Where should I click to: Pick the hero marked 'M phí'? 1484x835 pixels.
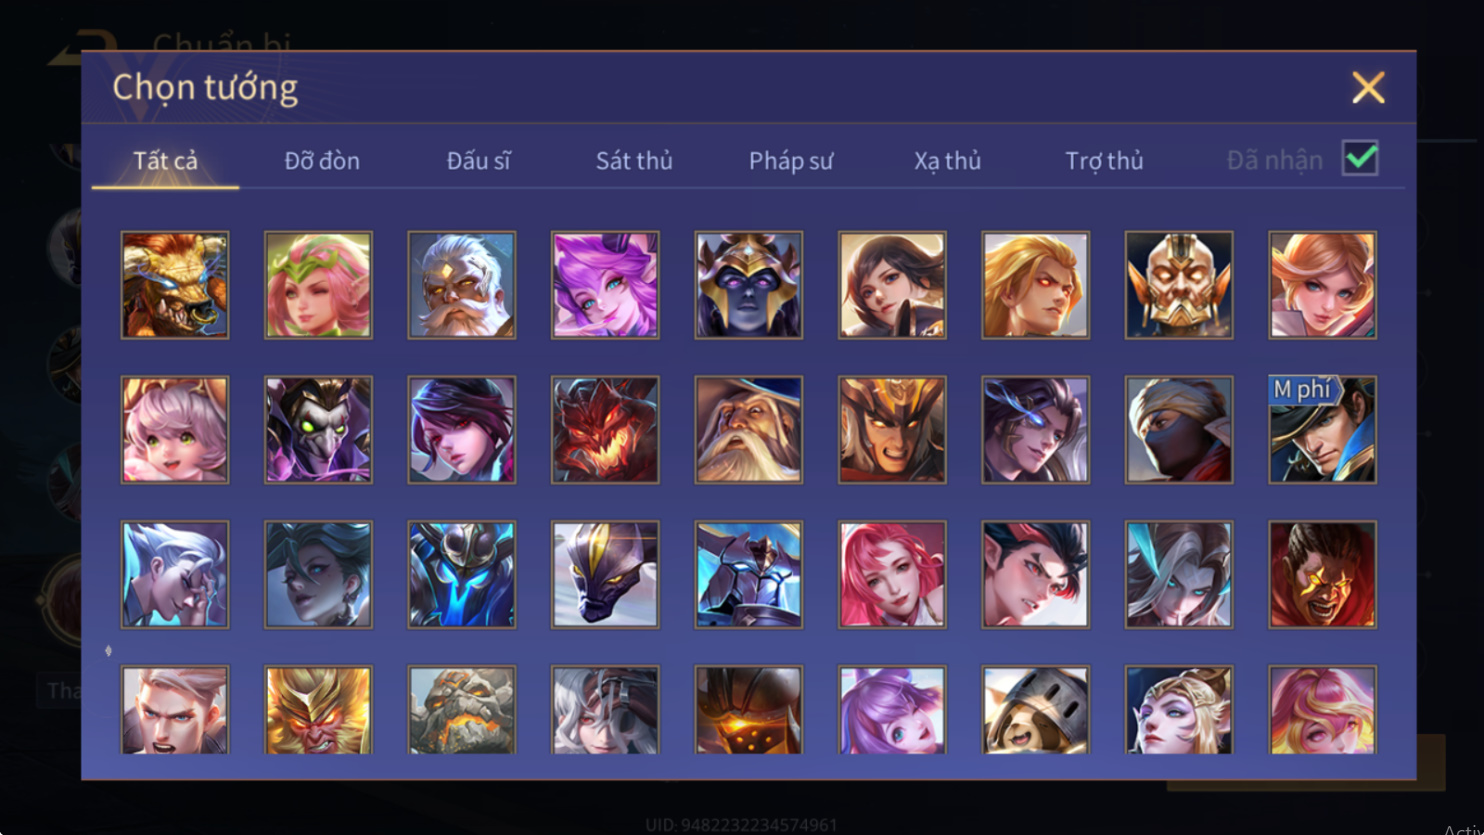1323,430
